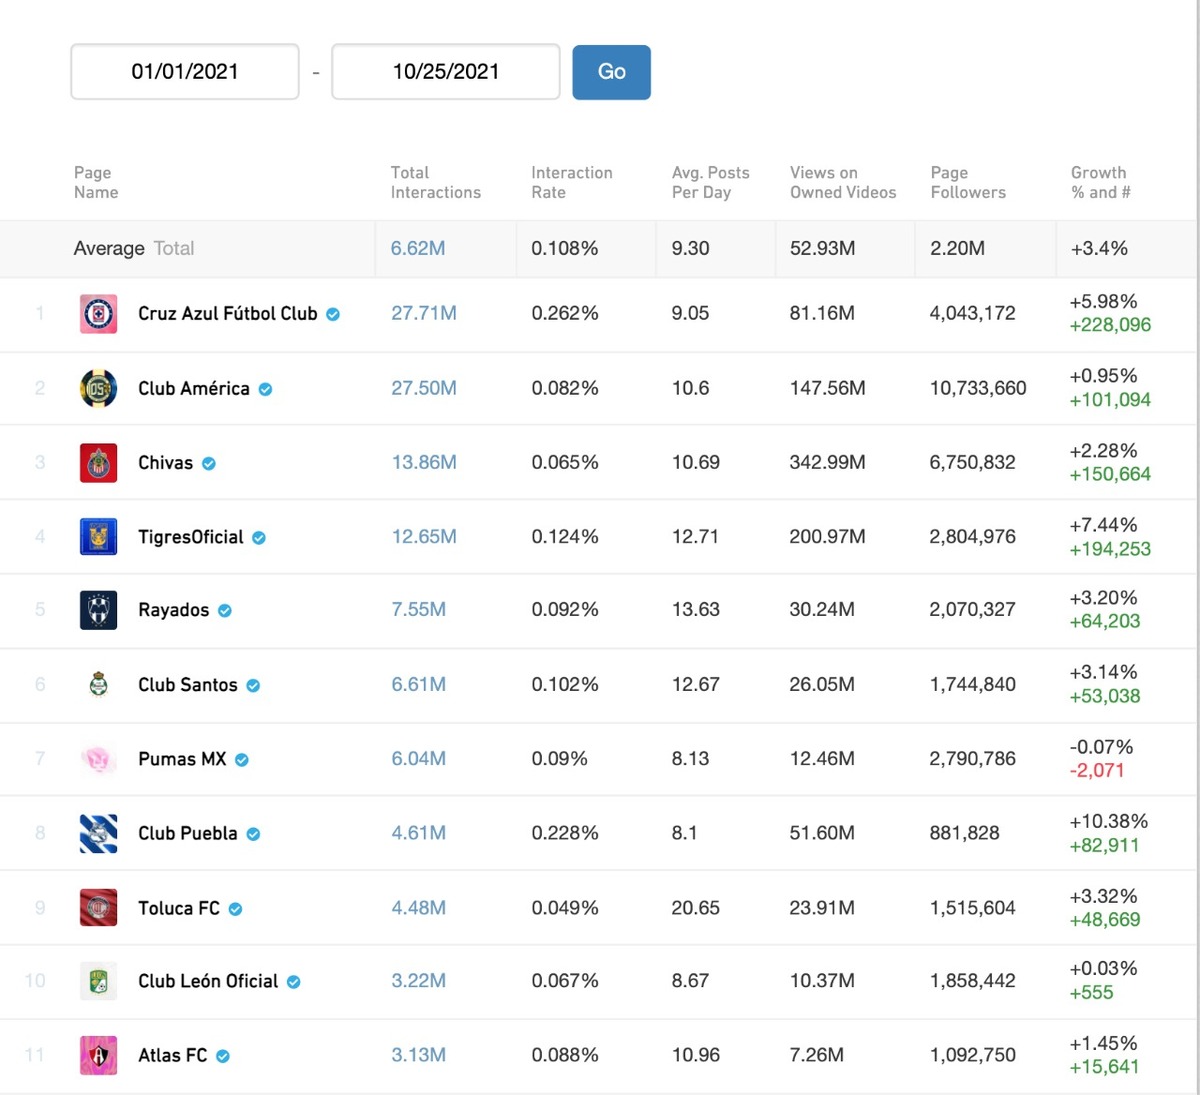Screen dimensions: 1200x1095
Task: Click Tigres' 12.65M interactions value
Action: [424, 537]
